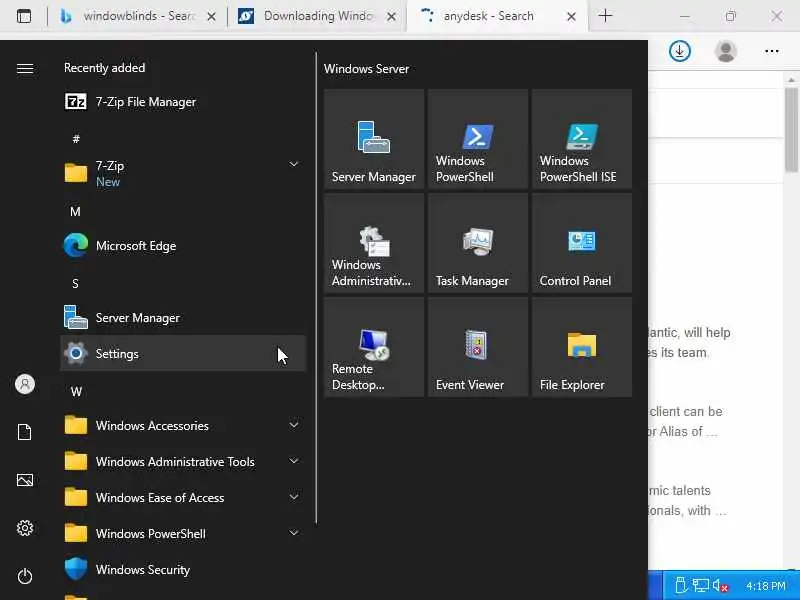Open the Control Panel tile
The height and width of the screenshot is (600, 800).
pos(582,243)
